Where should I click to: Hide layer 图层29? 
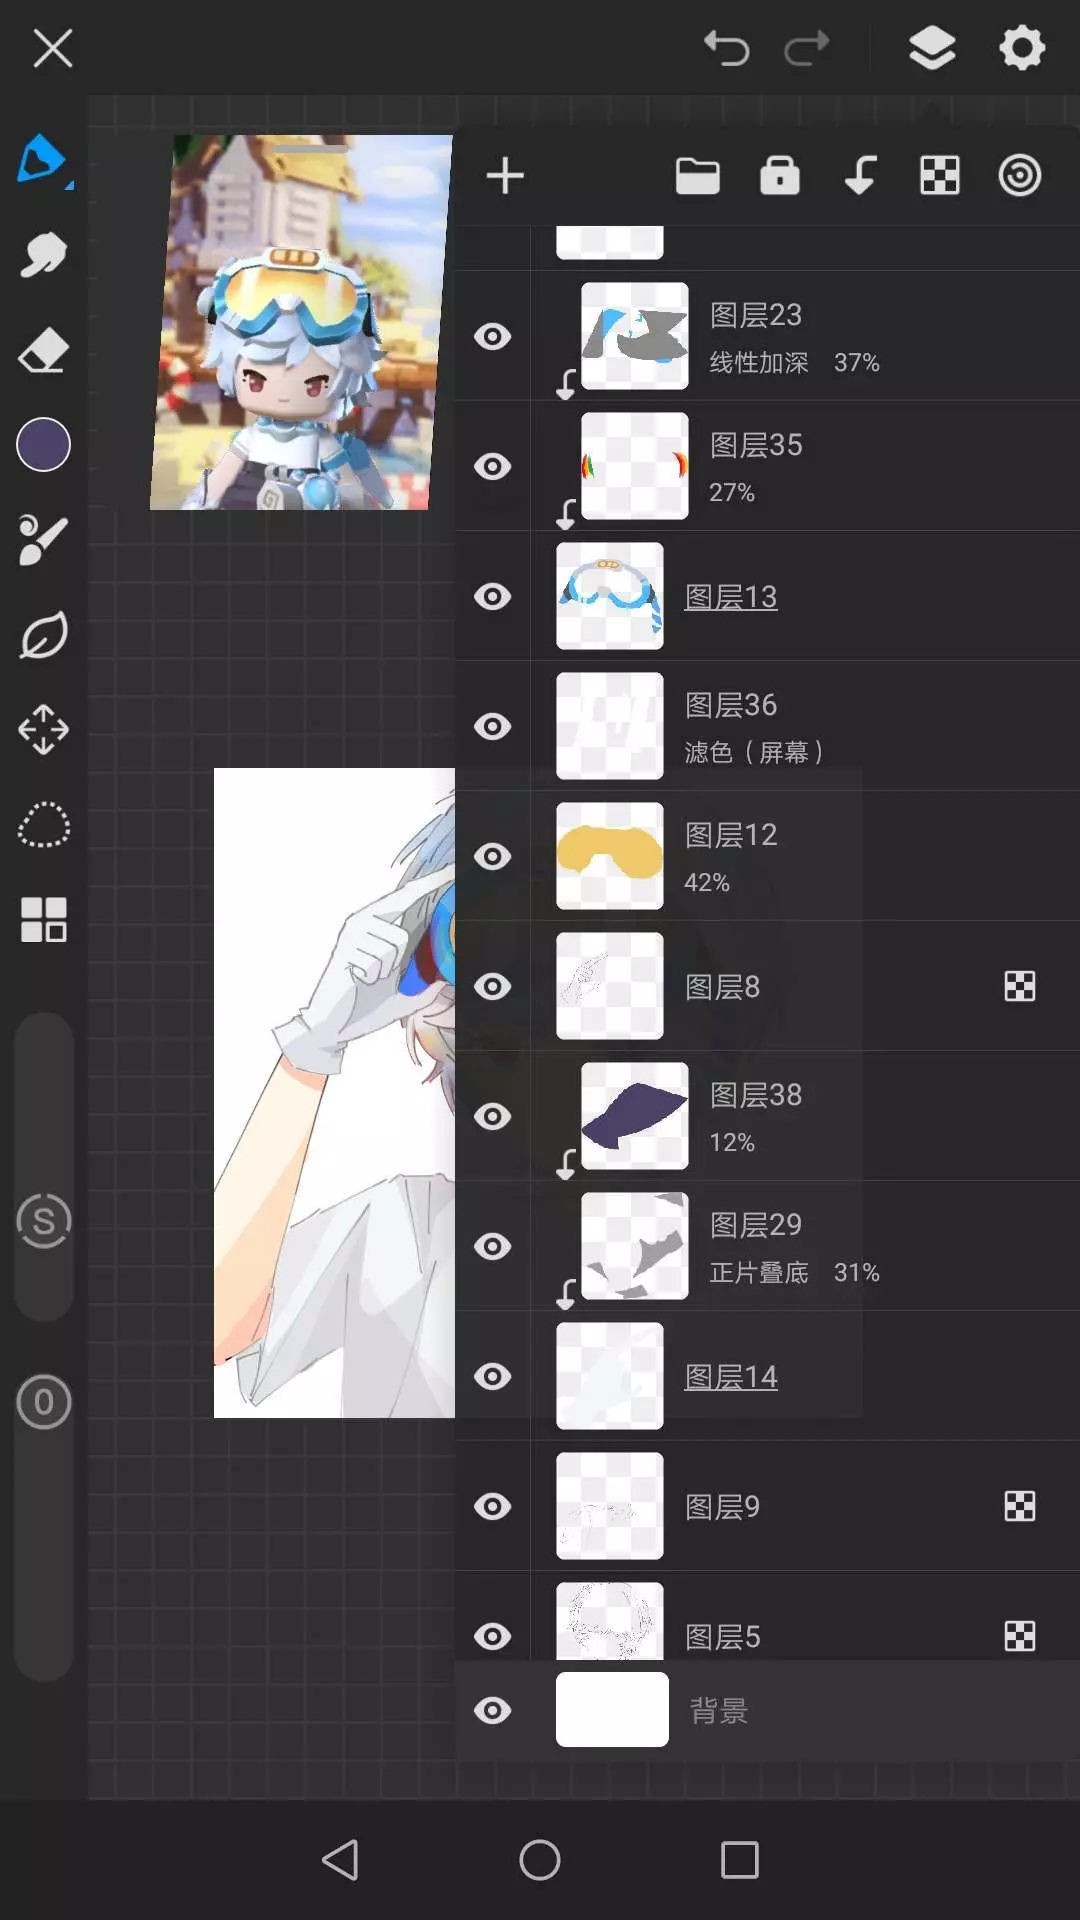point(492,1246)
